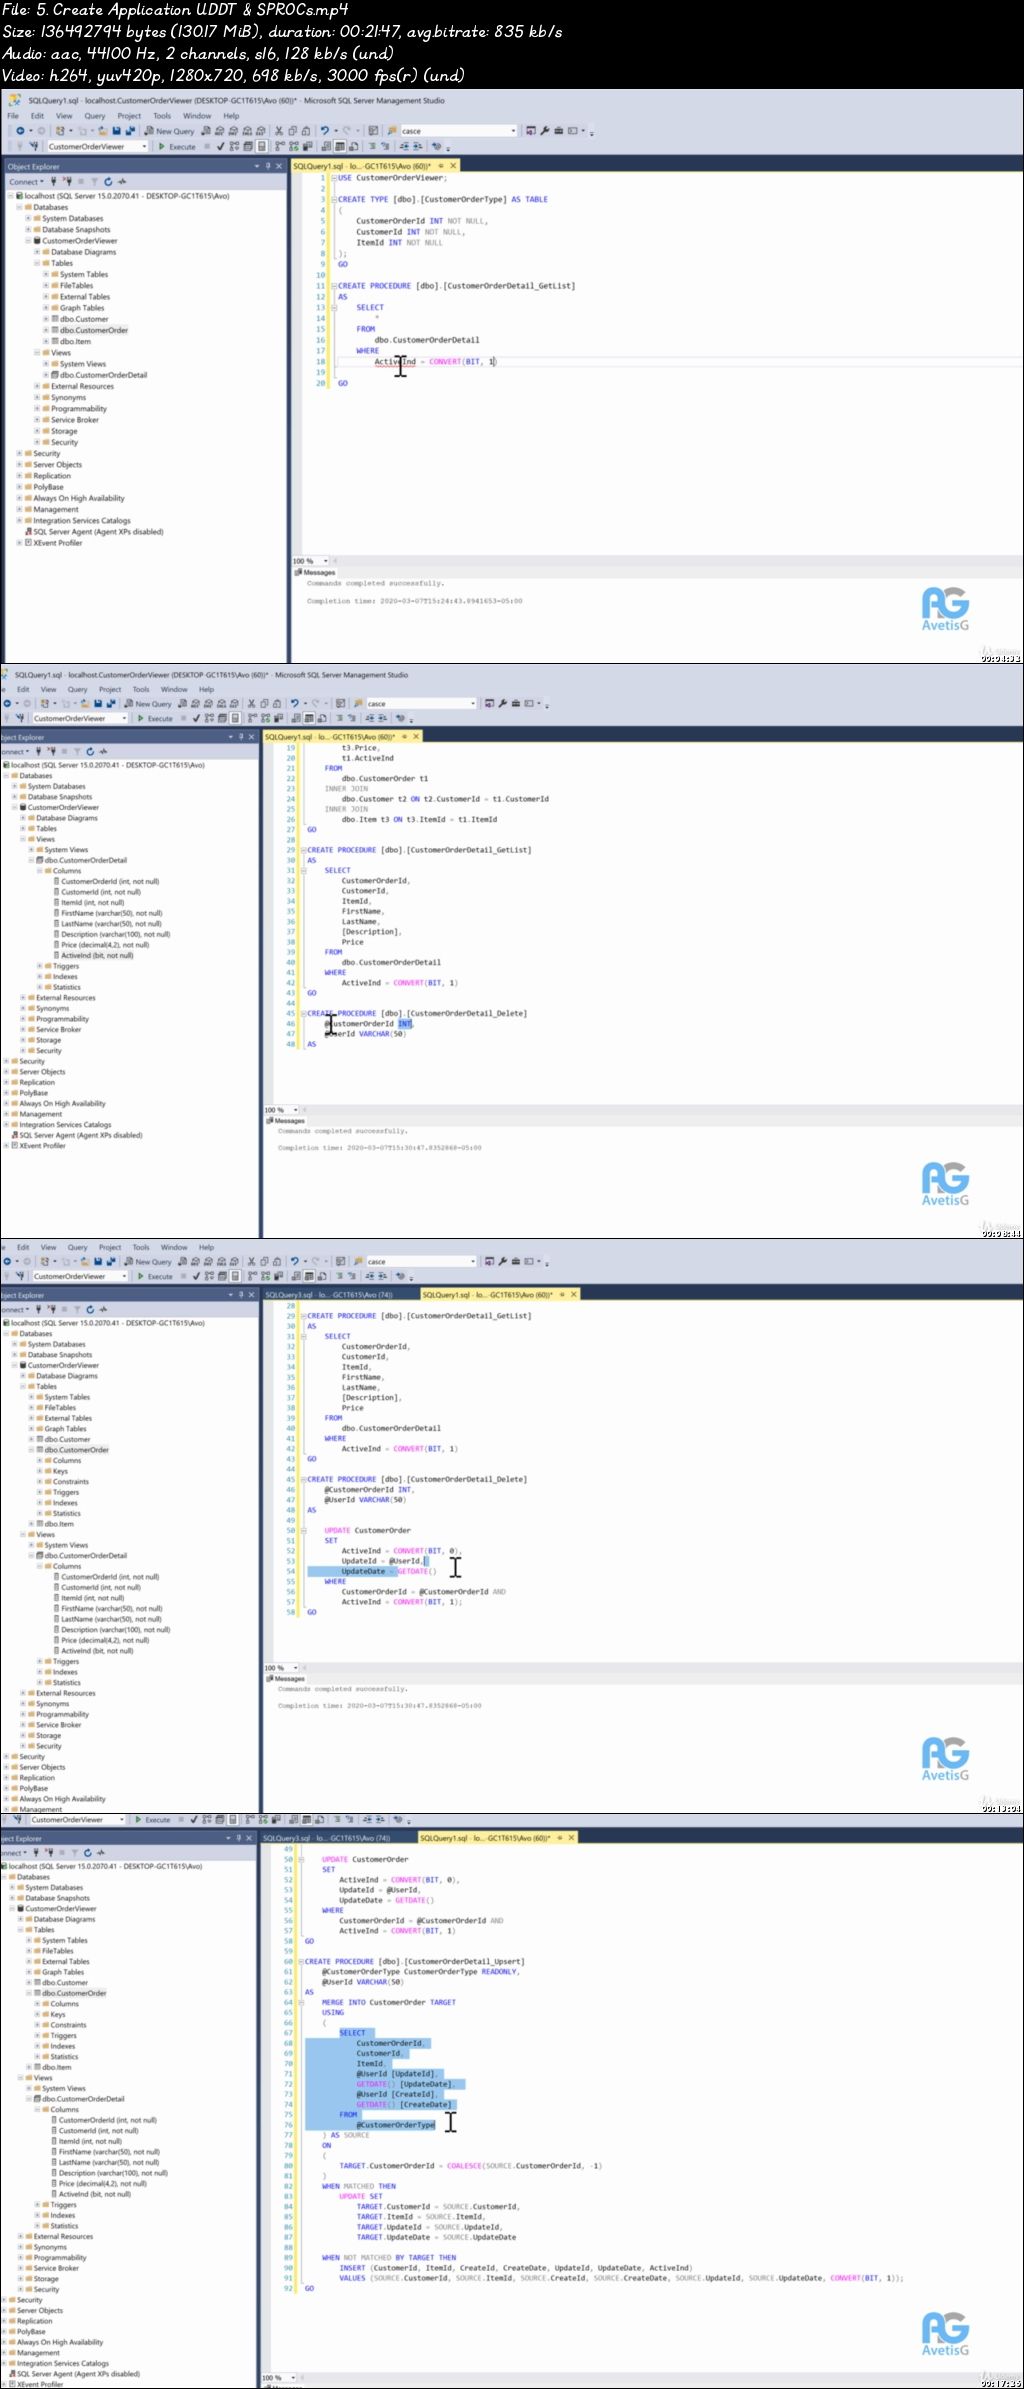
Task: Open the File menu in the first frame
Action: (x=13, y=116)
